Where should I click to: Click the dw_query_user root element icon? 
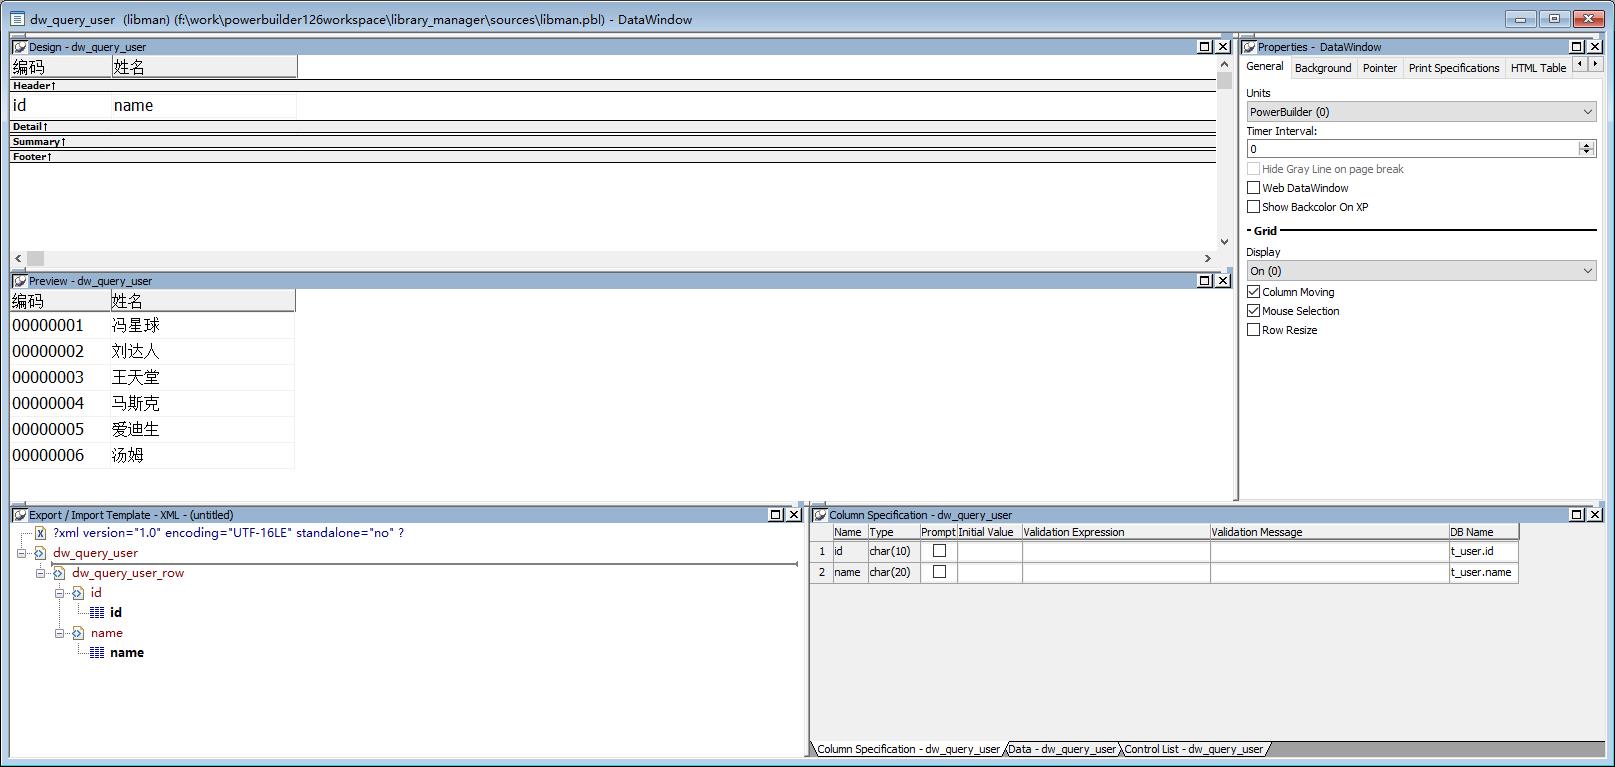coord(40,553)
